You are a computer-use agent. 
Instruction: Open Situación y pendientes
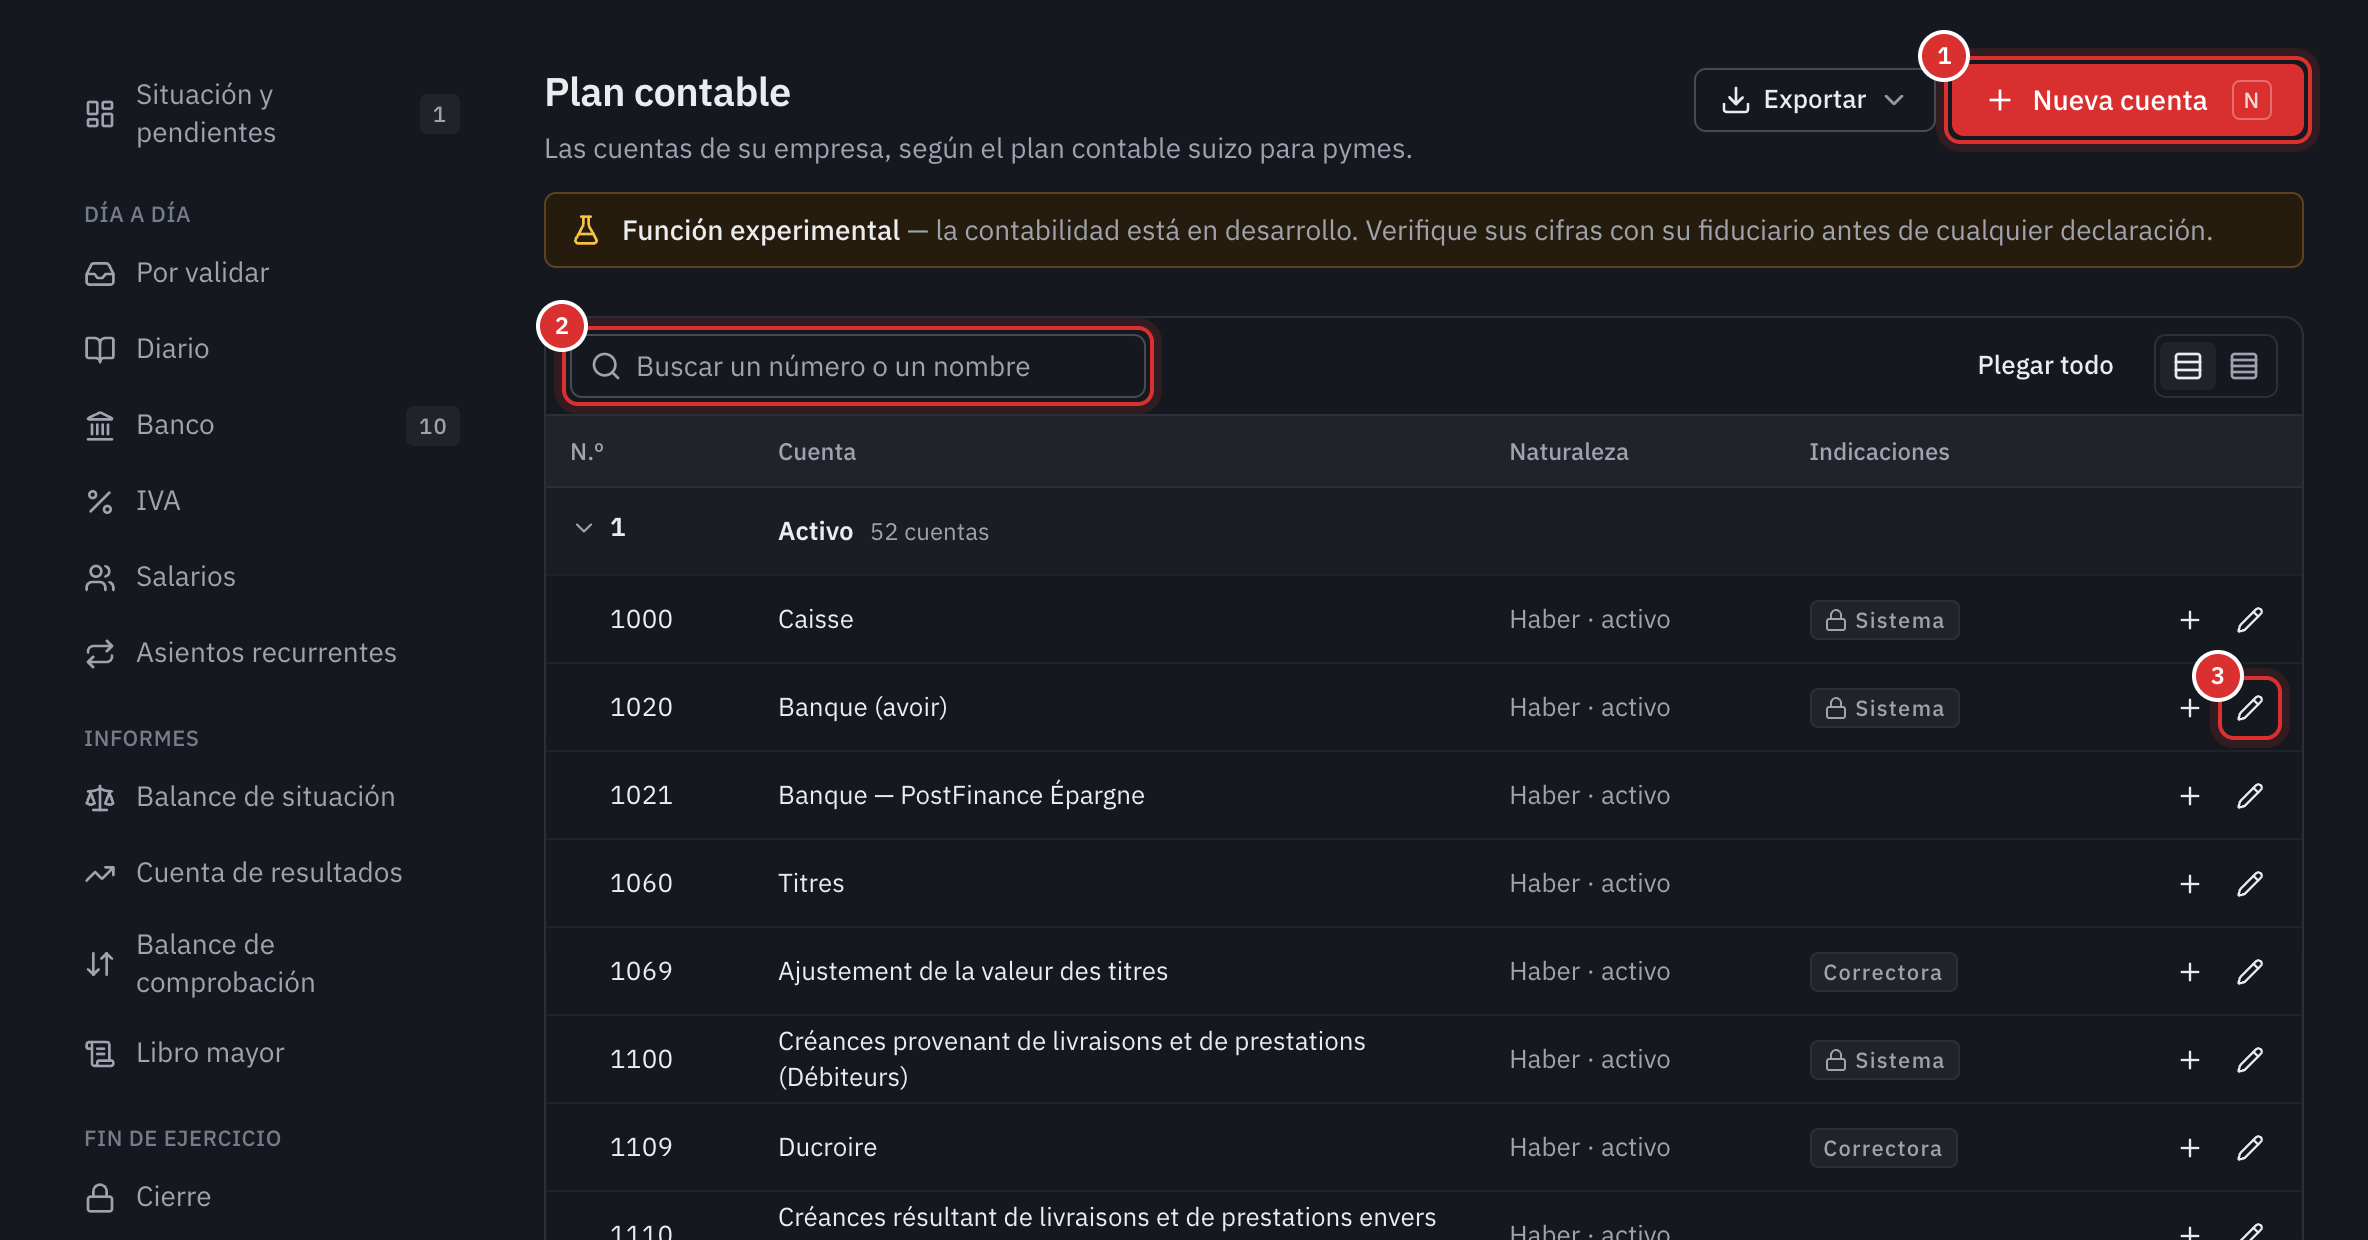click(x=272, y=114)
